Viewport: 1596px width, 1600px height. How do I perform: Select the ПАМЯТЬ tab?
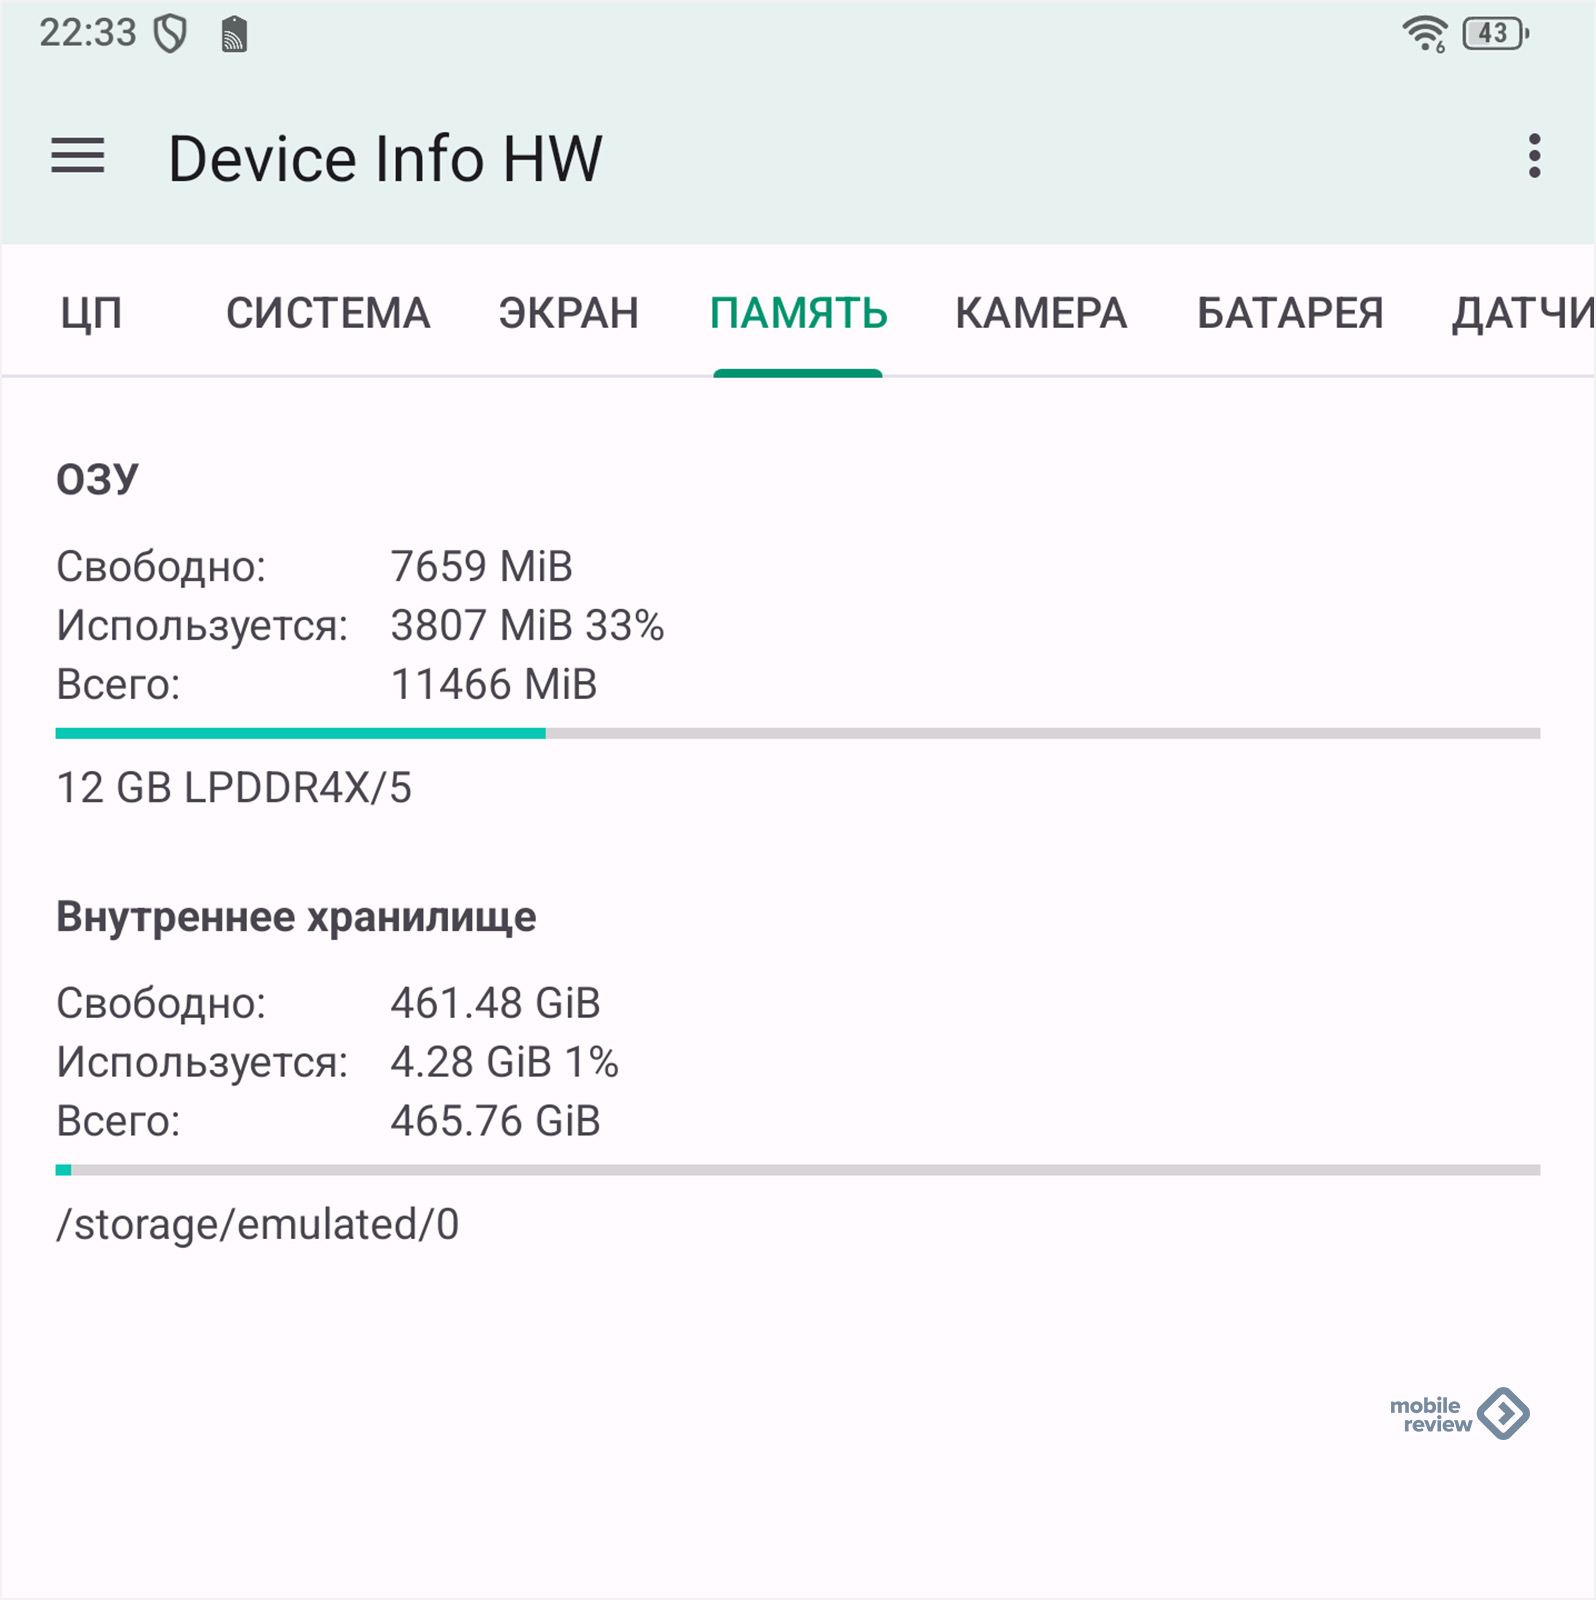[x=798, y=313]
